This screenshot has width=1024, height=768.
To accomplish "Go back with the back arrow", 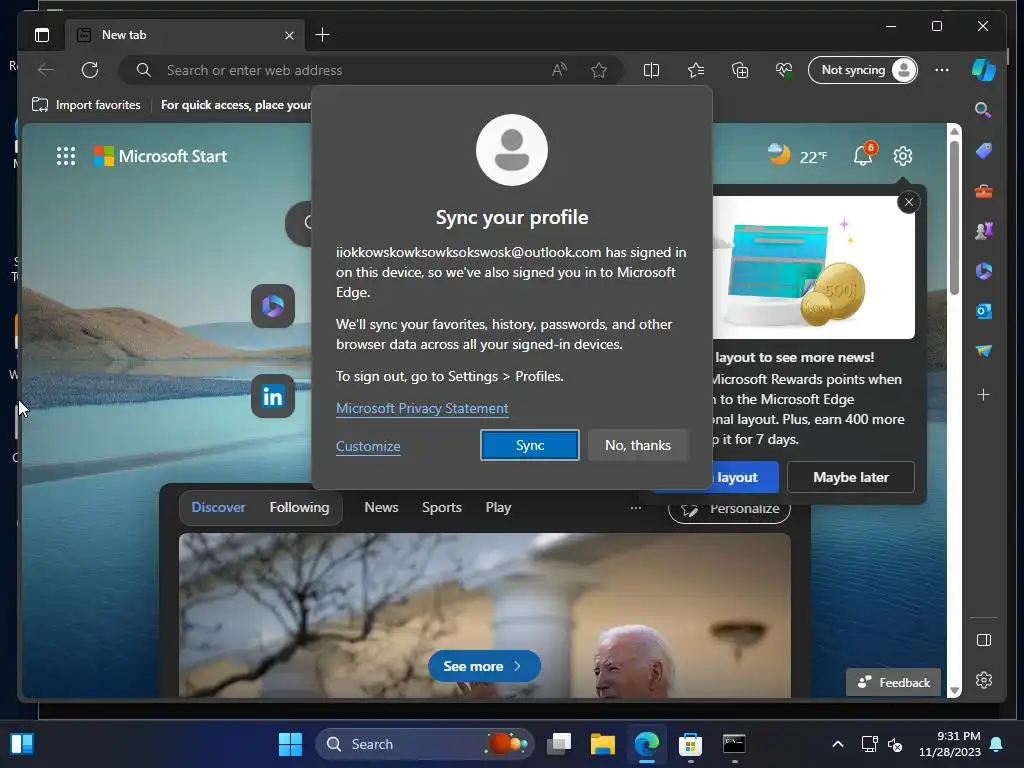I will tap(46, 70).
